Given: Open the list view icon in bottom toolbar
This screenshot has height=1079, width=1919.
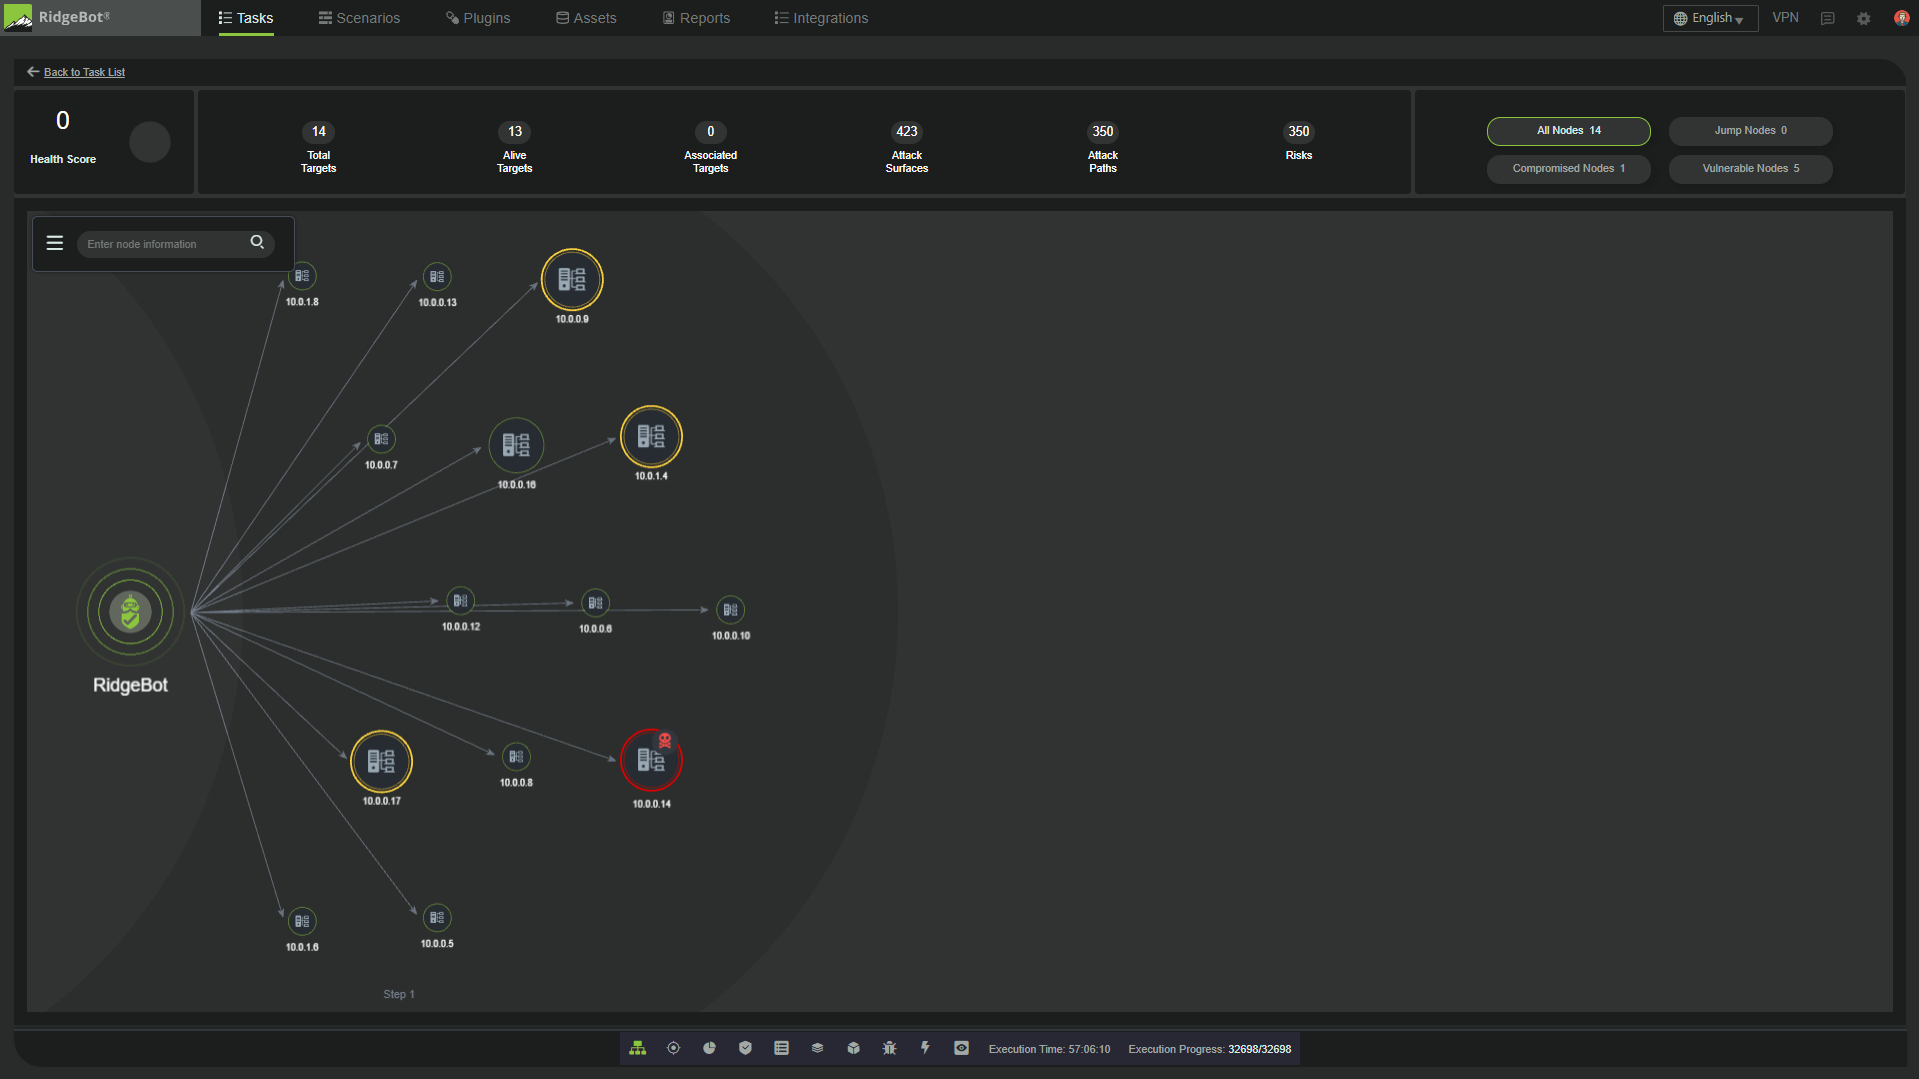Looking at the screenshot, I should tap(781, 1048).
